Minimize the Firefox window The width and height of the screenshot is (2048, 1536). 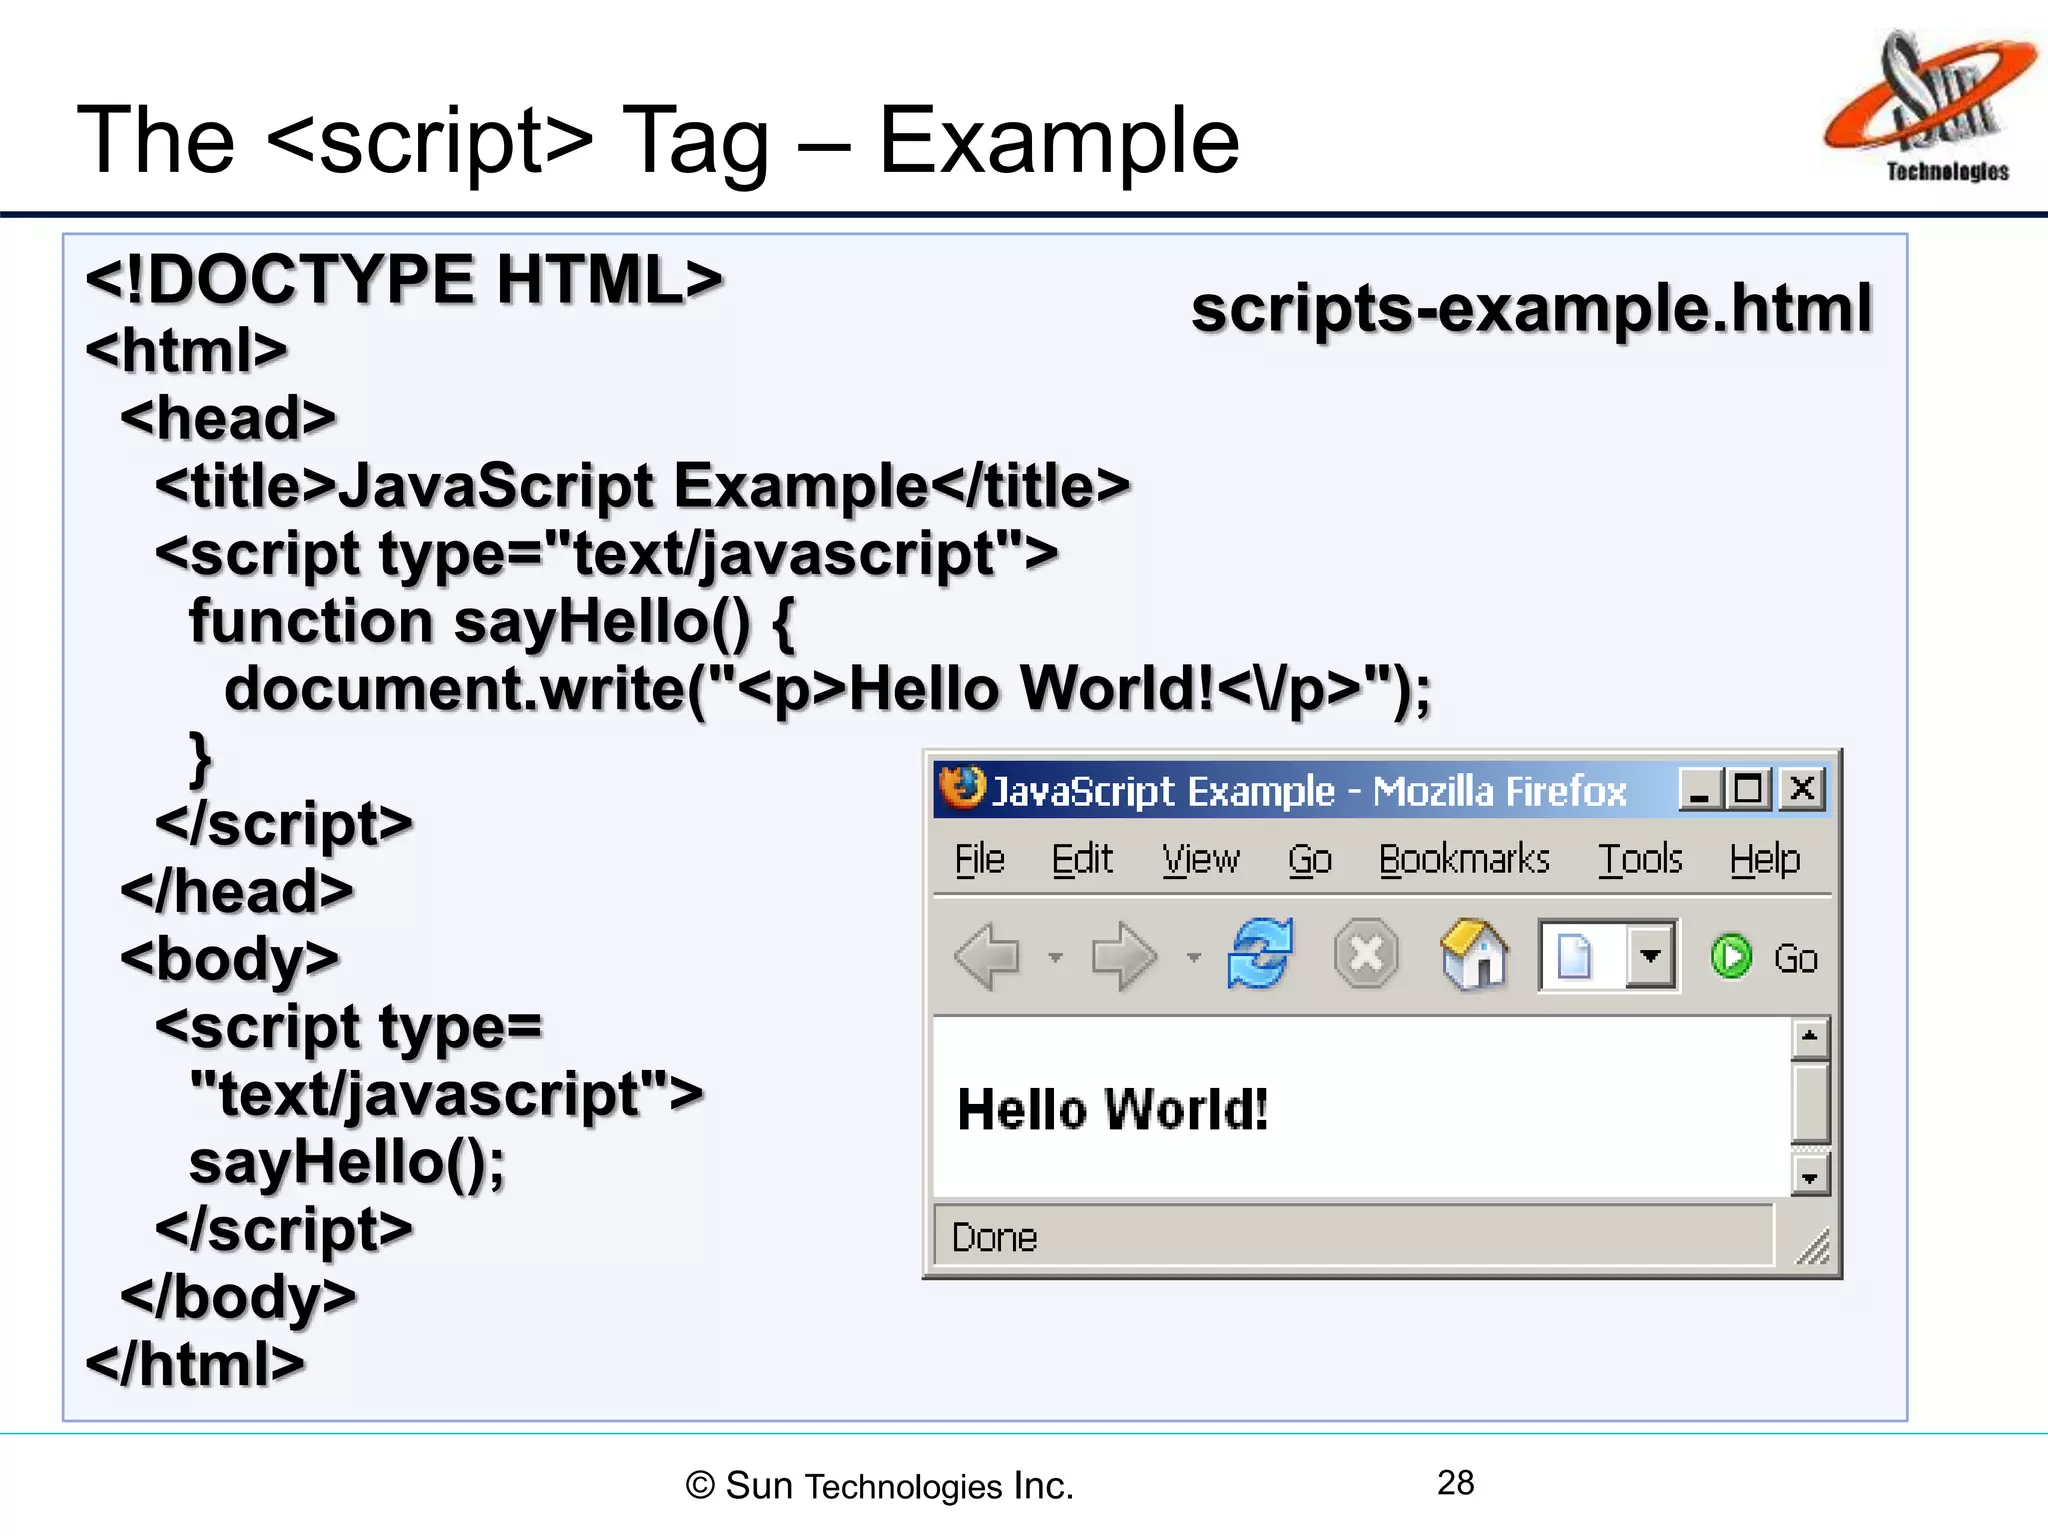click(x=1699, y=789)
